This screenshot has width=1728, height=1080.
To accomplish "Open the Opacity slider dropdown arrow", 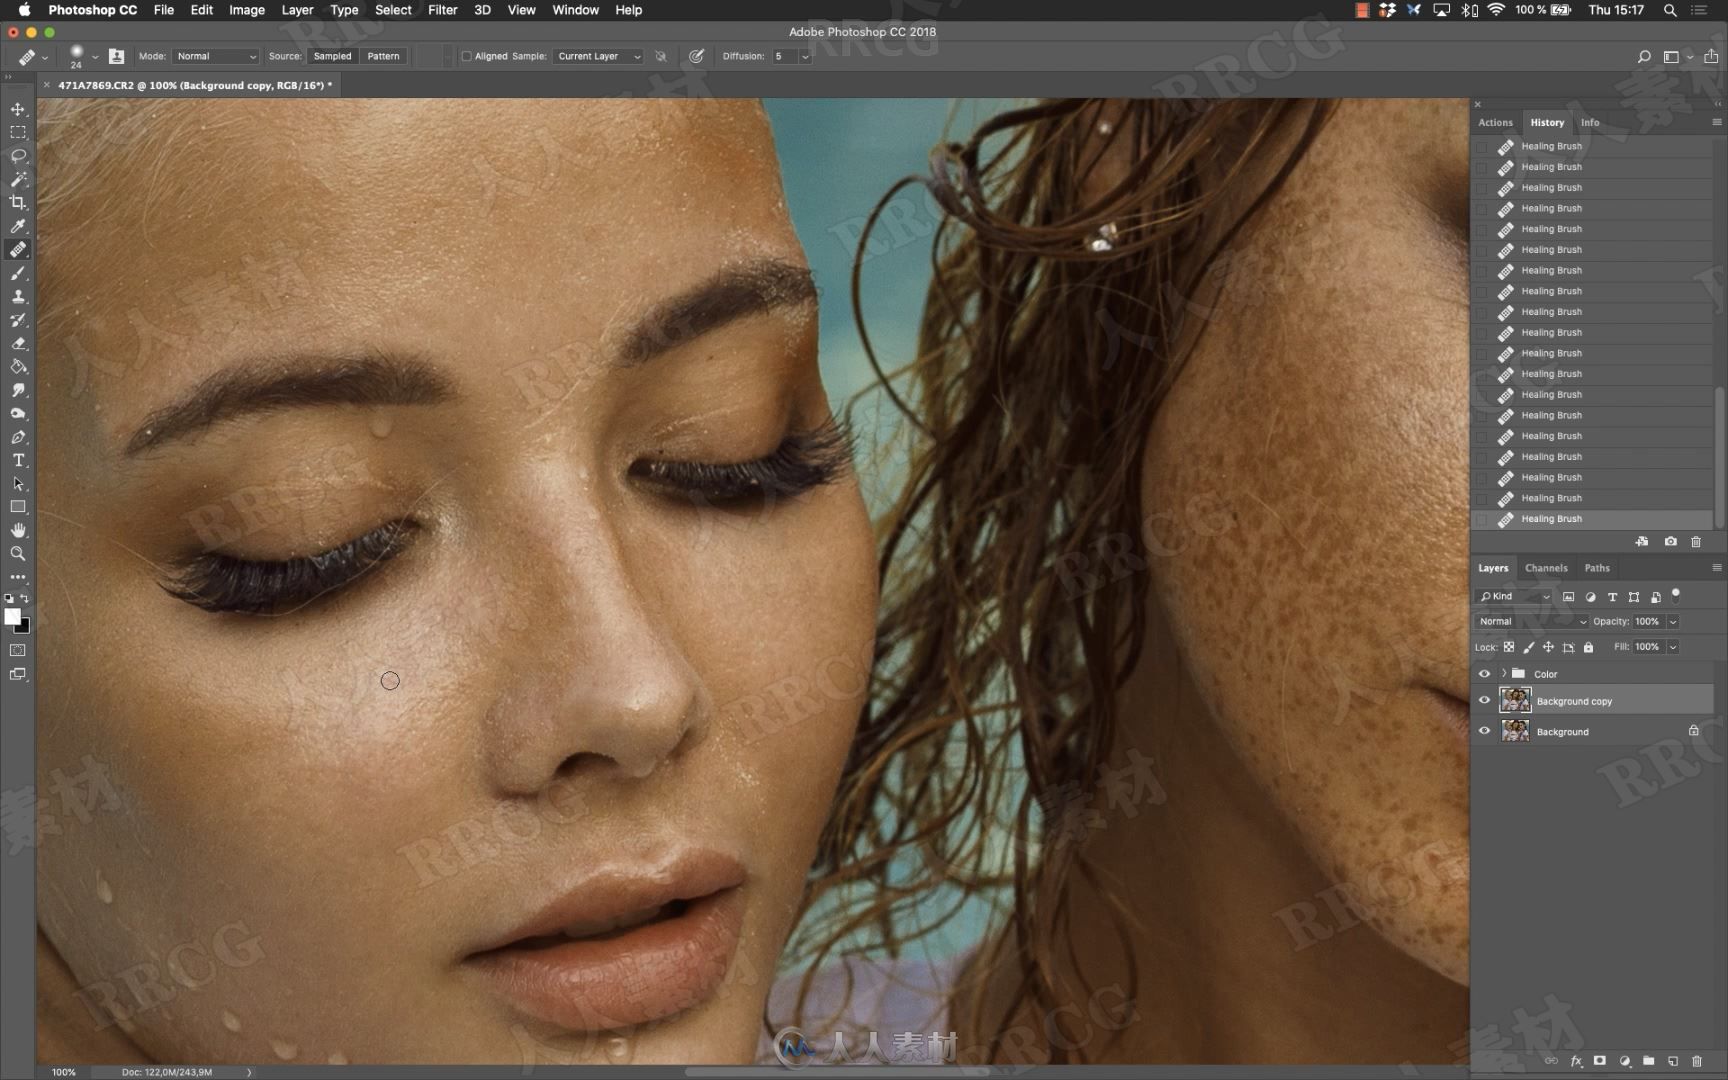I will coord(1673,621).
